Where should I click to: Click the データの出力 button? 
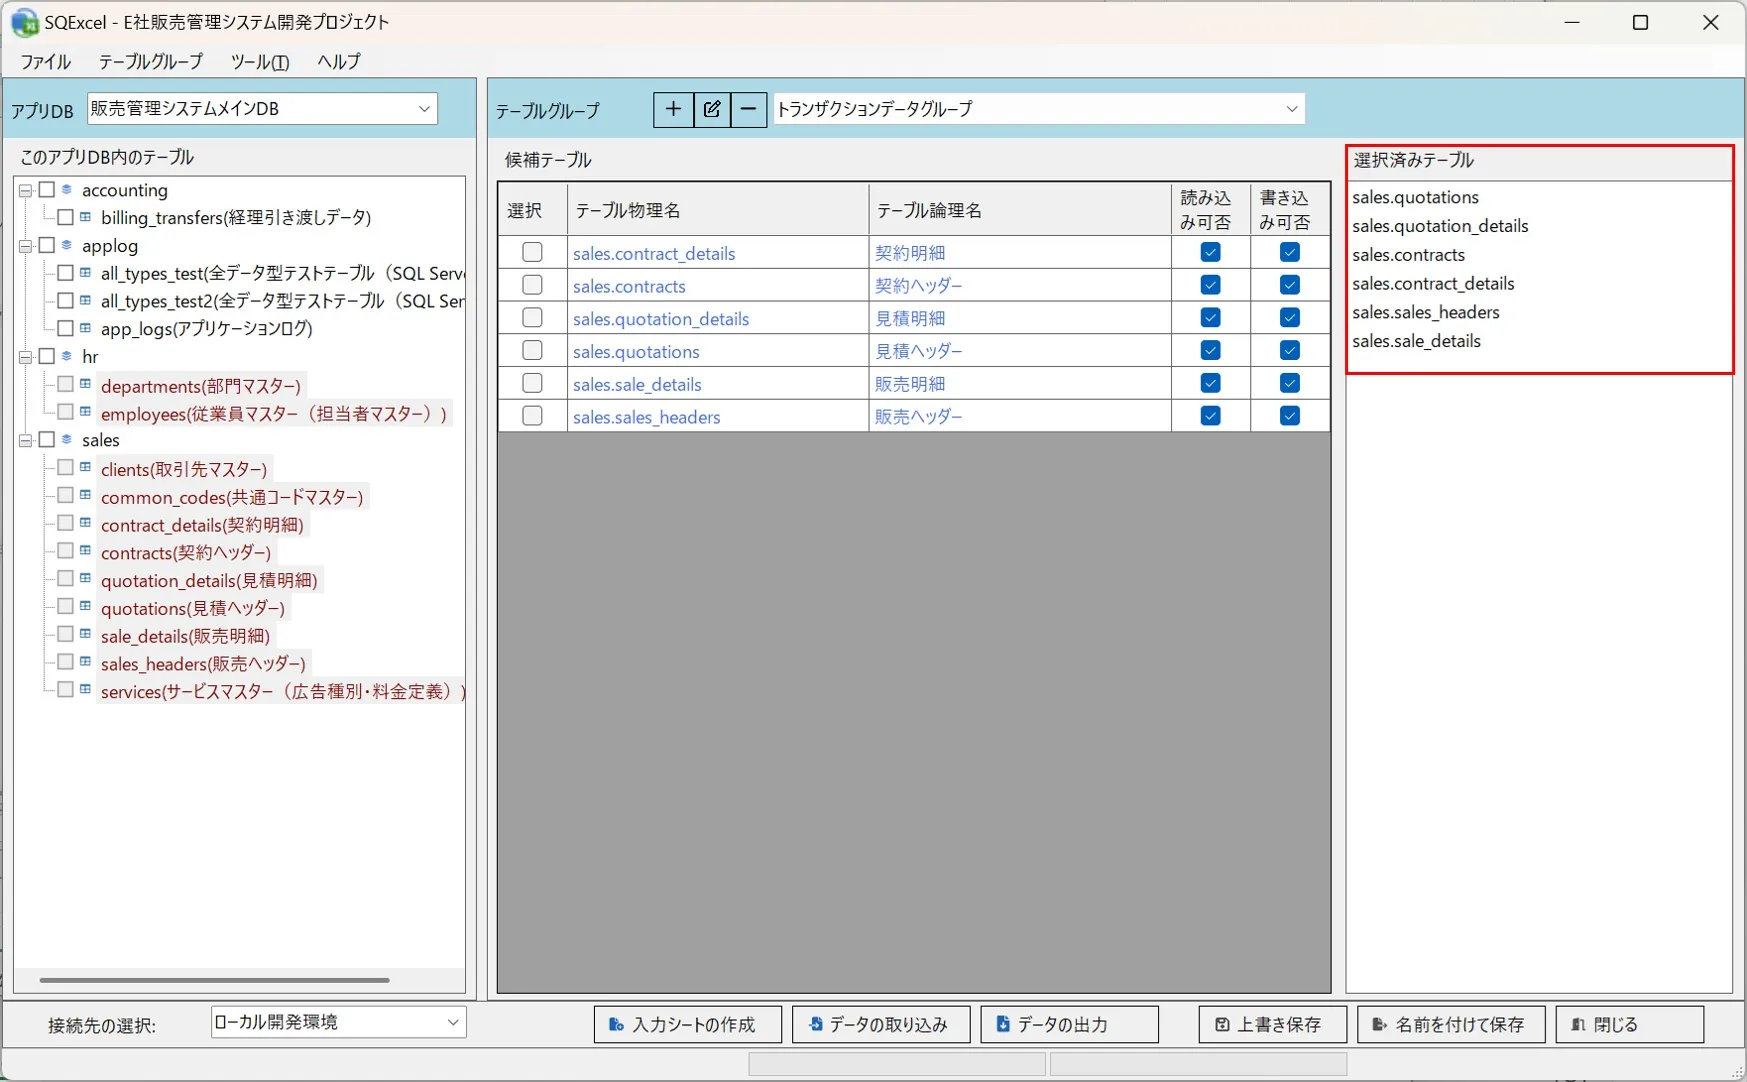[x=1070, y=1024]
